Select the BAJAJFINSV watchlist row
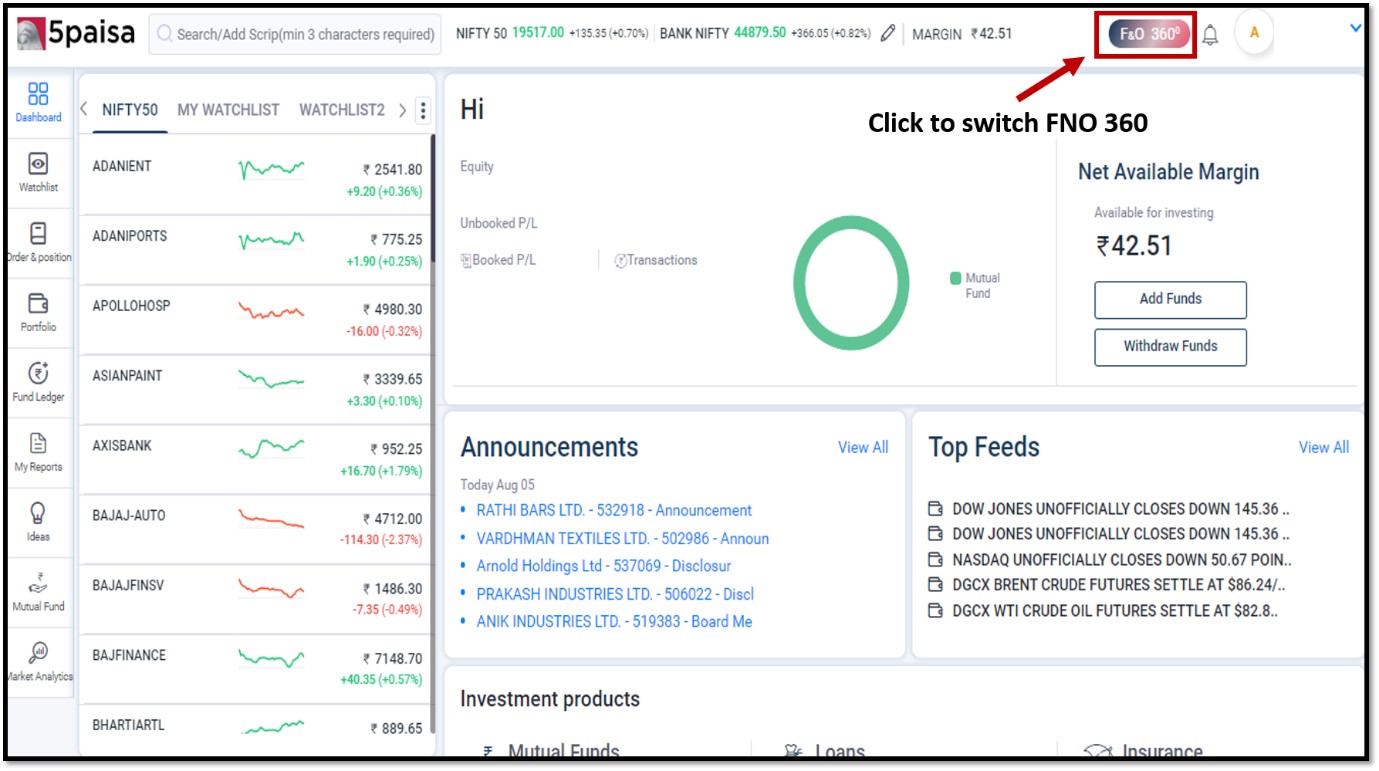Screen dimensions: 1379x771 (x=256, y=599)
